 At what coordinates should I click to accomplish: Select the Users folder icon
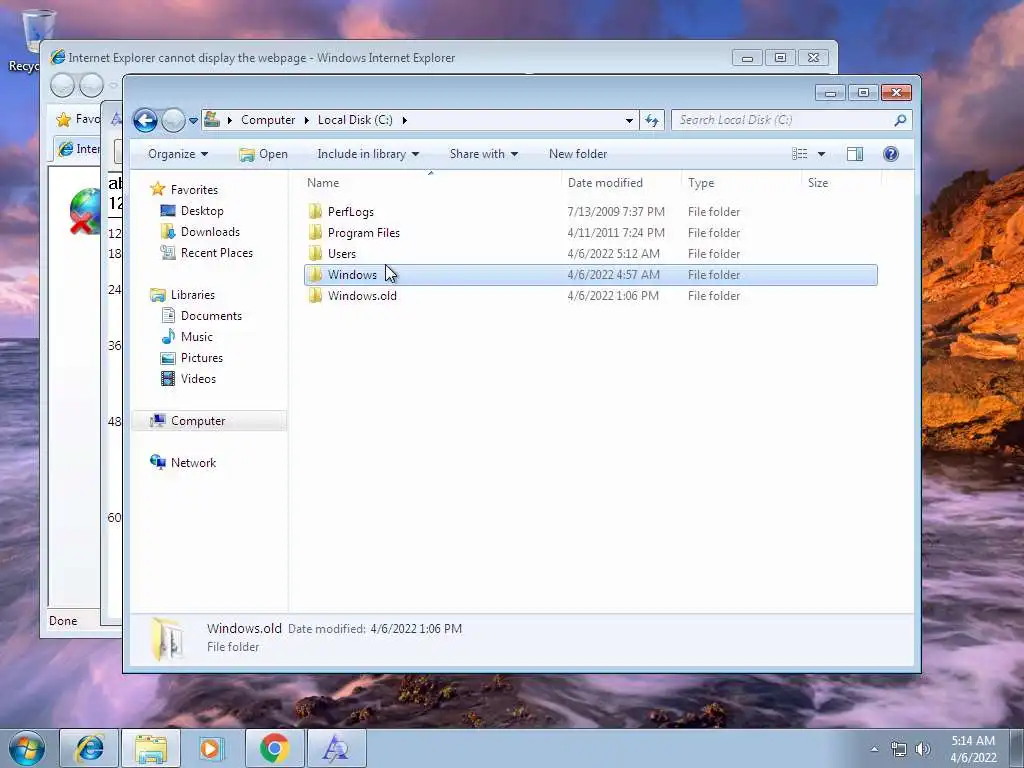315,253
